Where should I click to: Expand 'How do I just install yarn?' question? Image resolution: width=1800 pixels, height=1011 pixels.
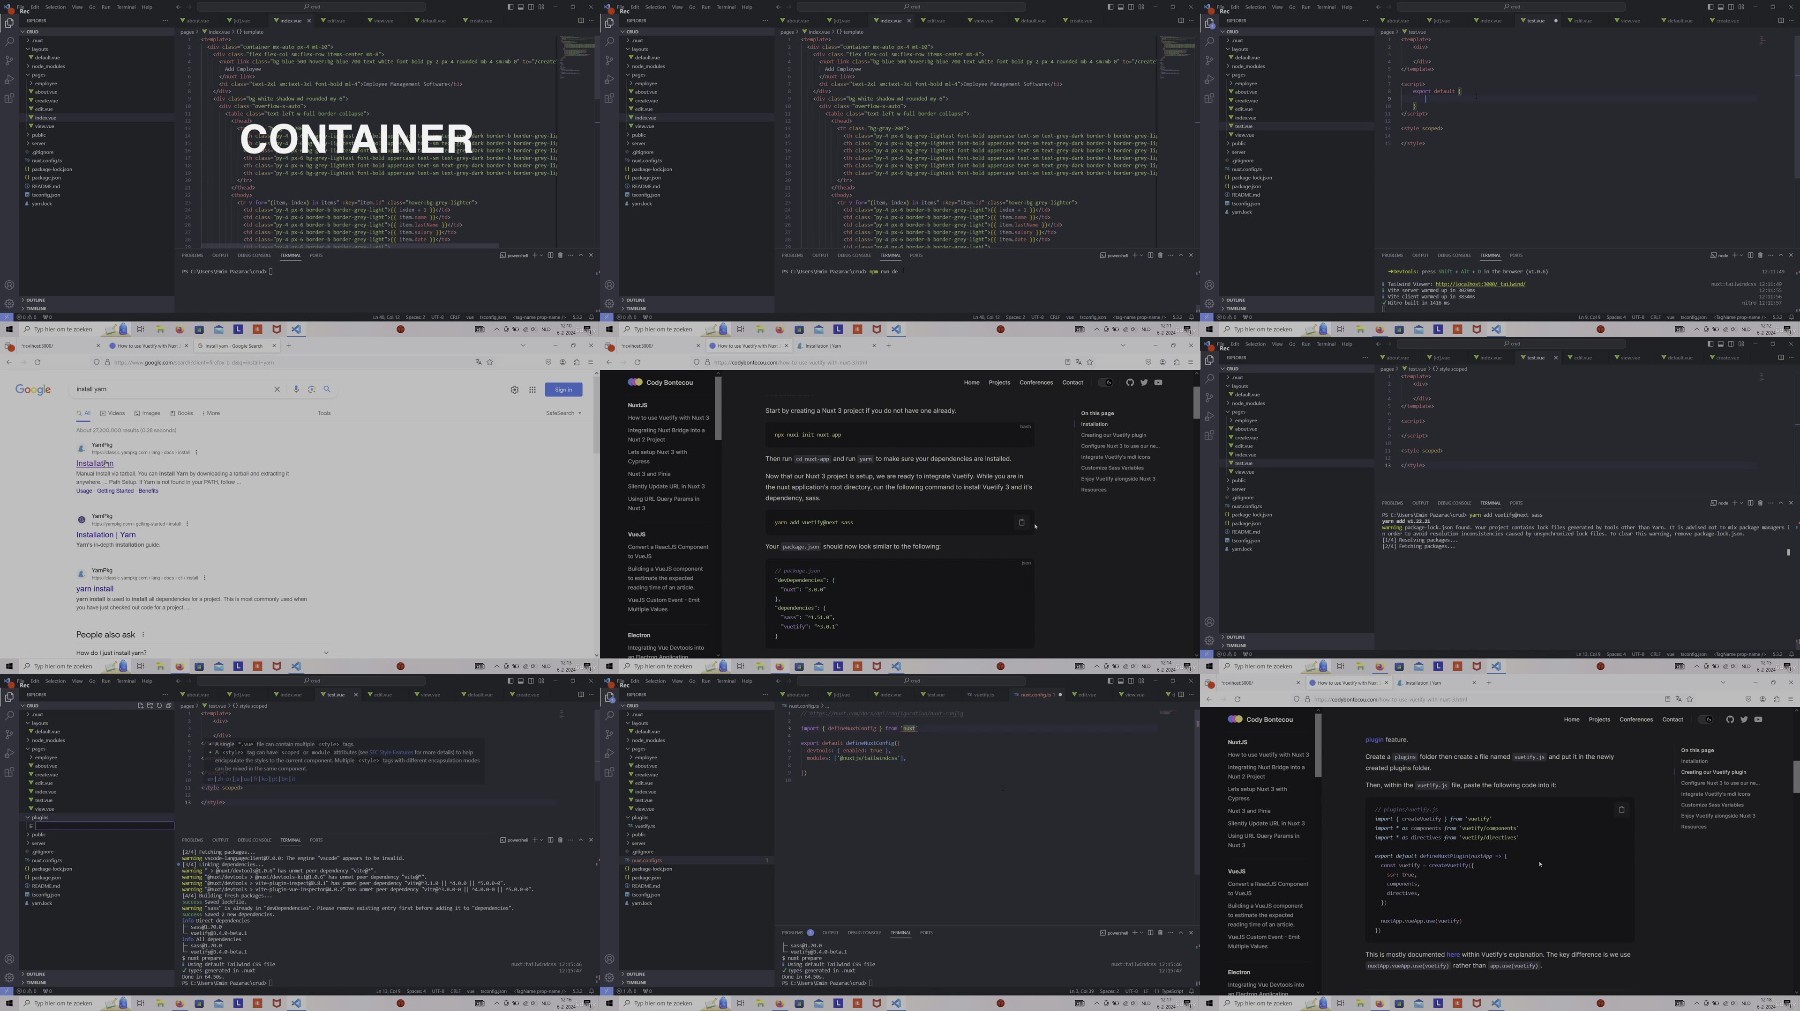tap(202, 652)
